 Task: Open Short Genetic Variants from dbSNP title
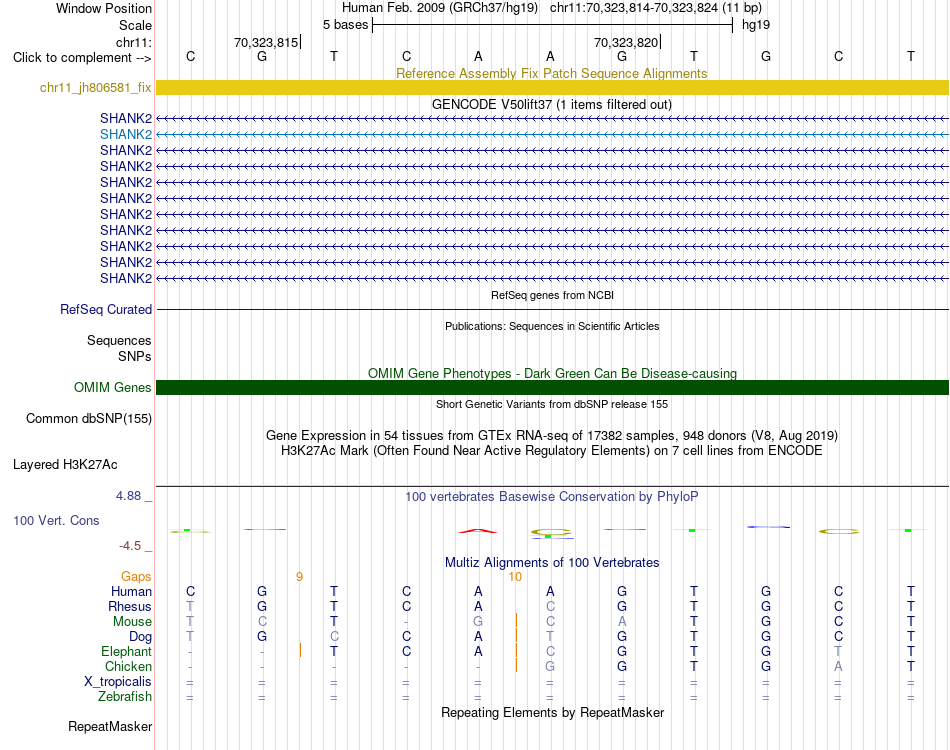[x=552, y=404]
